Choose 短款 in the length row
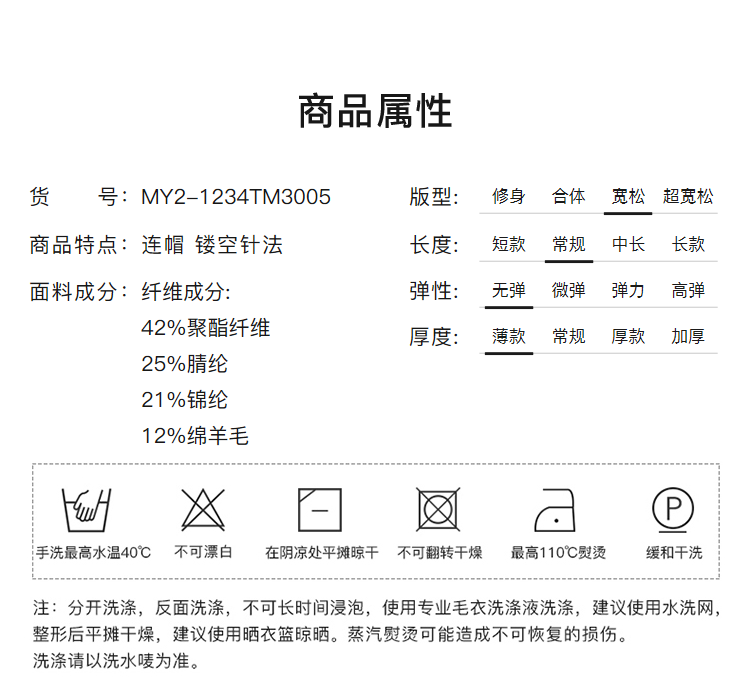Image resolution: width=750 pixels, height=680 pixels. [x=508, y=244]
